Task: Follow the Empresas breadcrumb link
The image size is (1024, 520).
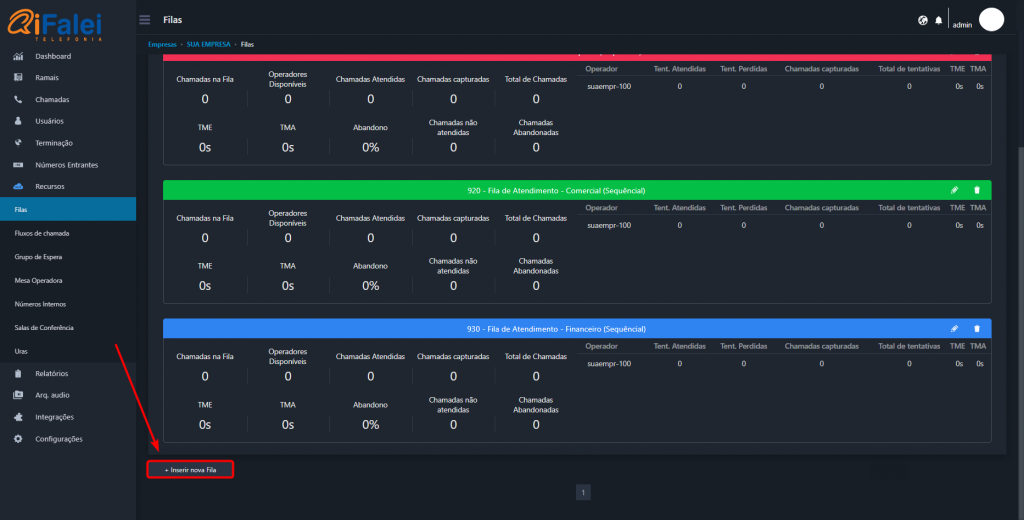Action: click(162, 45)
